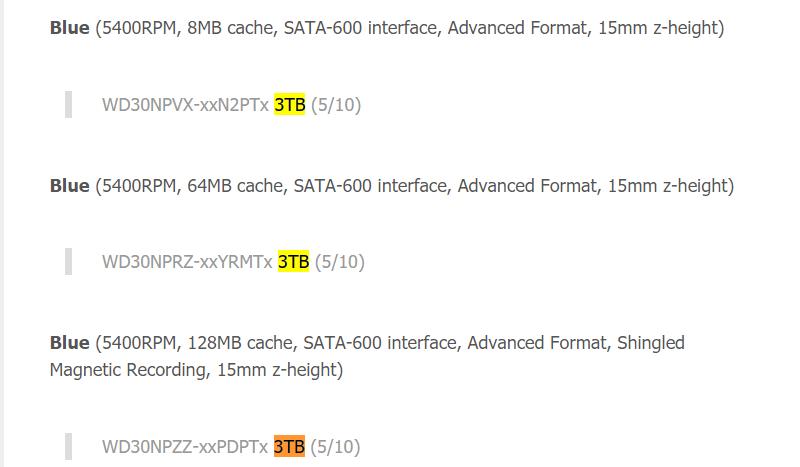Click the Blue heading for the 128MB cache drive
The width and height of the screenshot is (800, 467).
coord(69,343)
